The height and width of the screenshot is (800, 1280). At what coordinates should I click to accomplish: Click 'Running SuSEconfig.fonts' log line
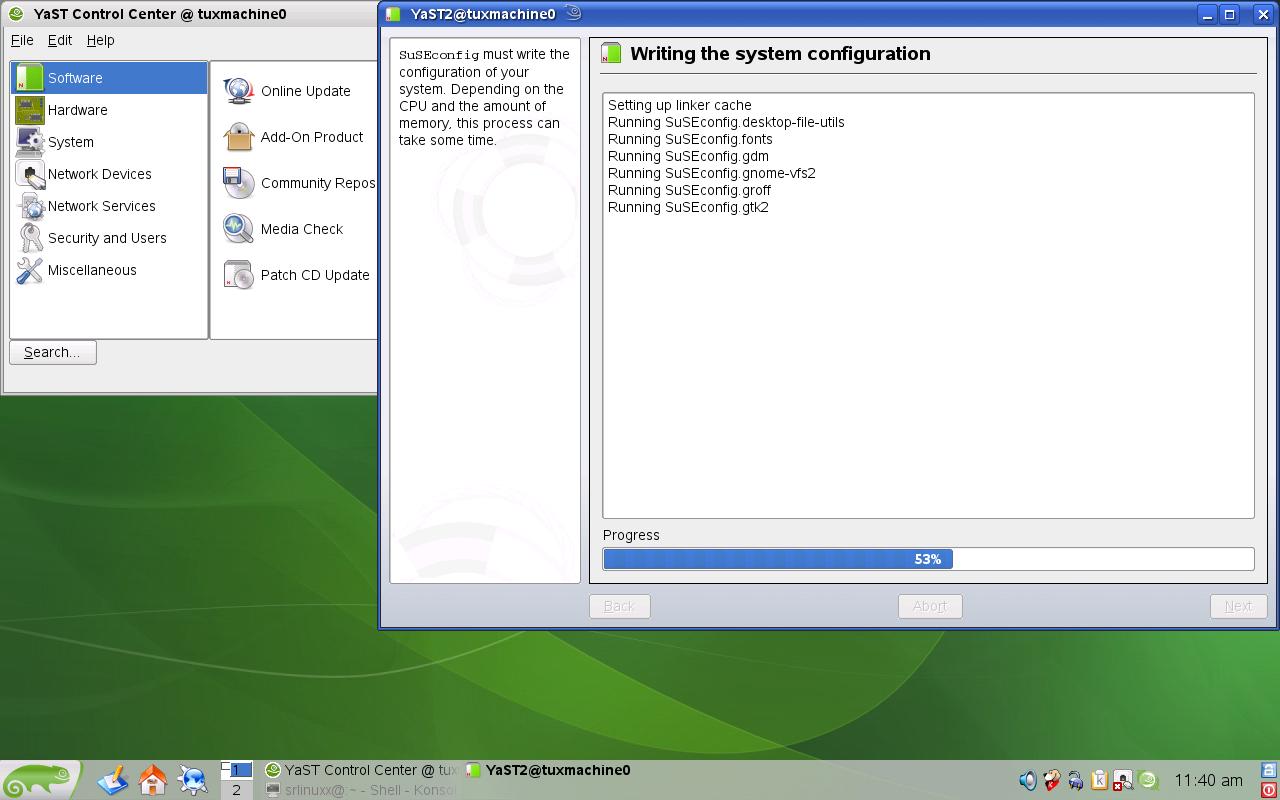pyautogui.click(x=690, y=139)
